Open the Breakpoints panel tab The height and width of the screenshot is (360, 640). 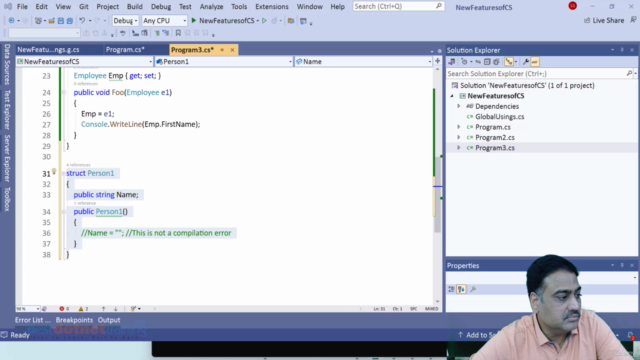(74, 320)
